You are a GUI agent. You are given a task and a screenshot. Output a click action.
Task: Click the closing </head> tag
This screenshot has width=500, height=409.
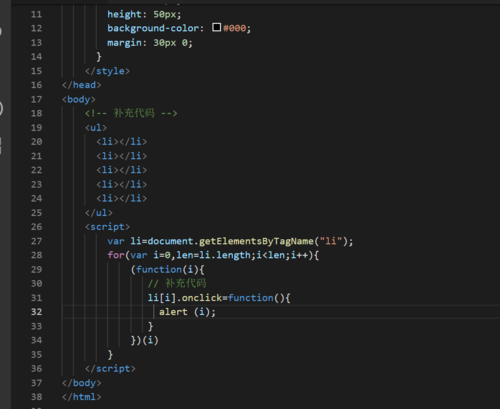(82, 85)
